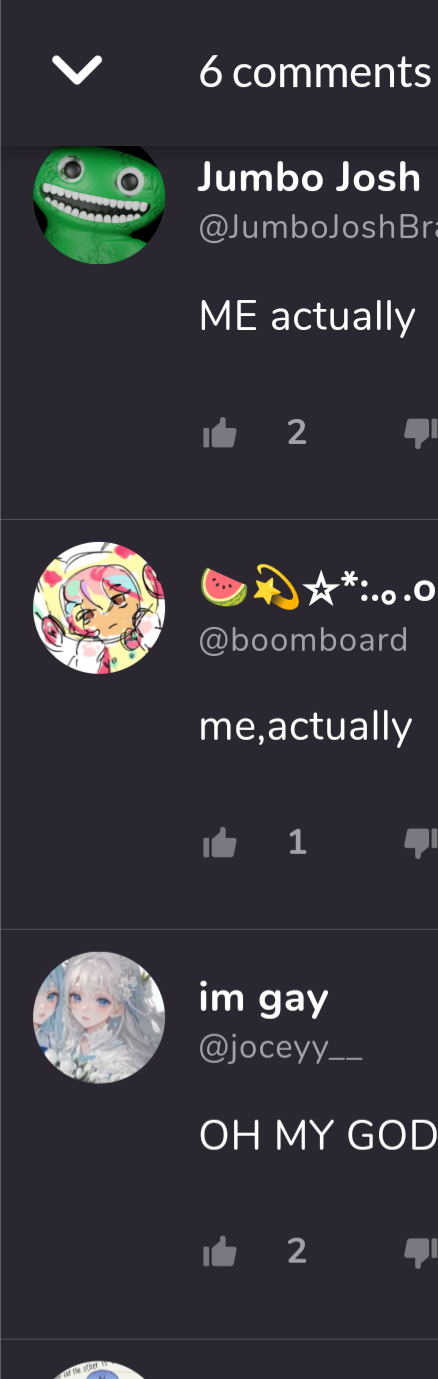Visit the @JumboJoshBr handle link
The image size is (438, 1379).
318,229
